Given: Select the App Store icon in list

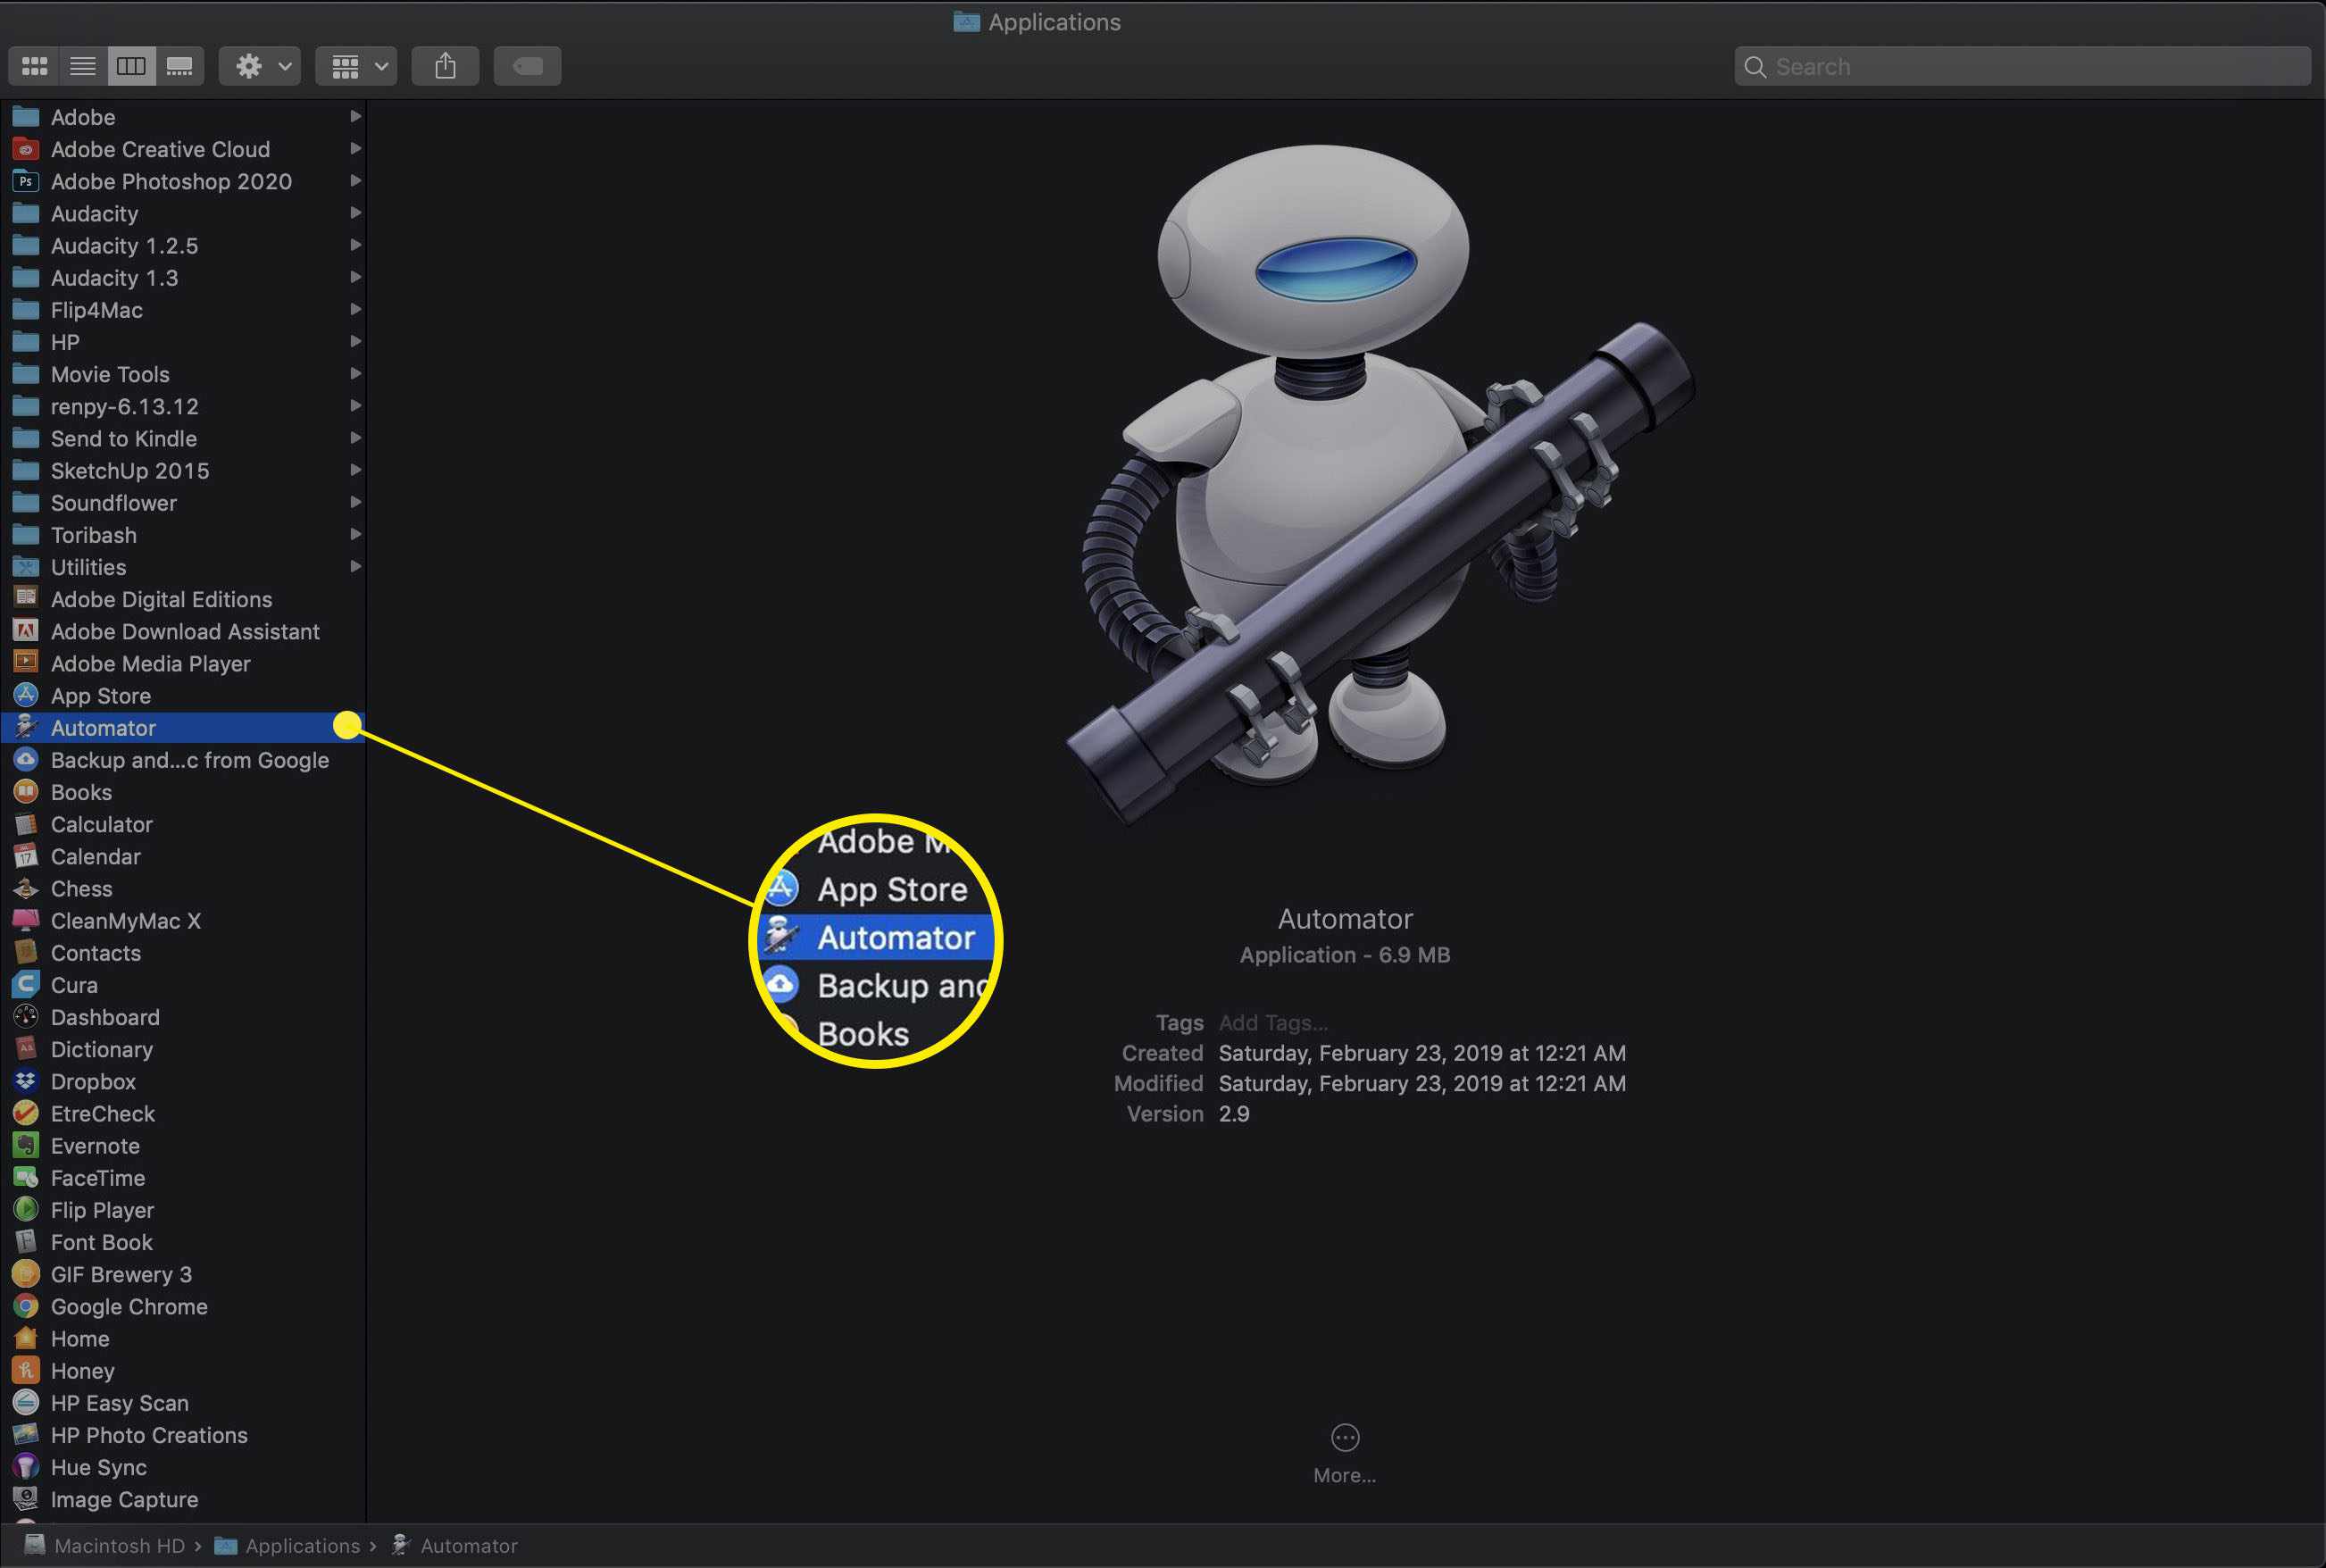Looking at the screenshot, I should pyautogui.click(x=26, y=695).
